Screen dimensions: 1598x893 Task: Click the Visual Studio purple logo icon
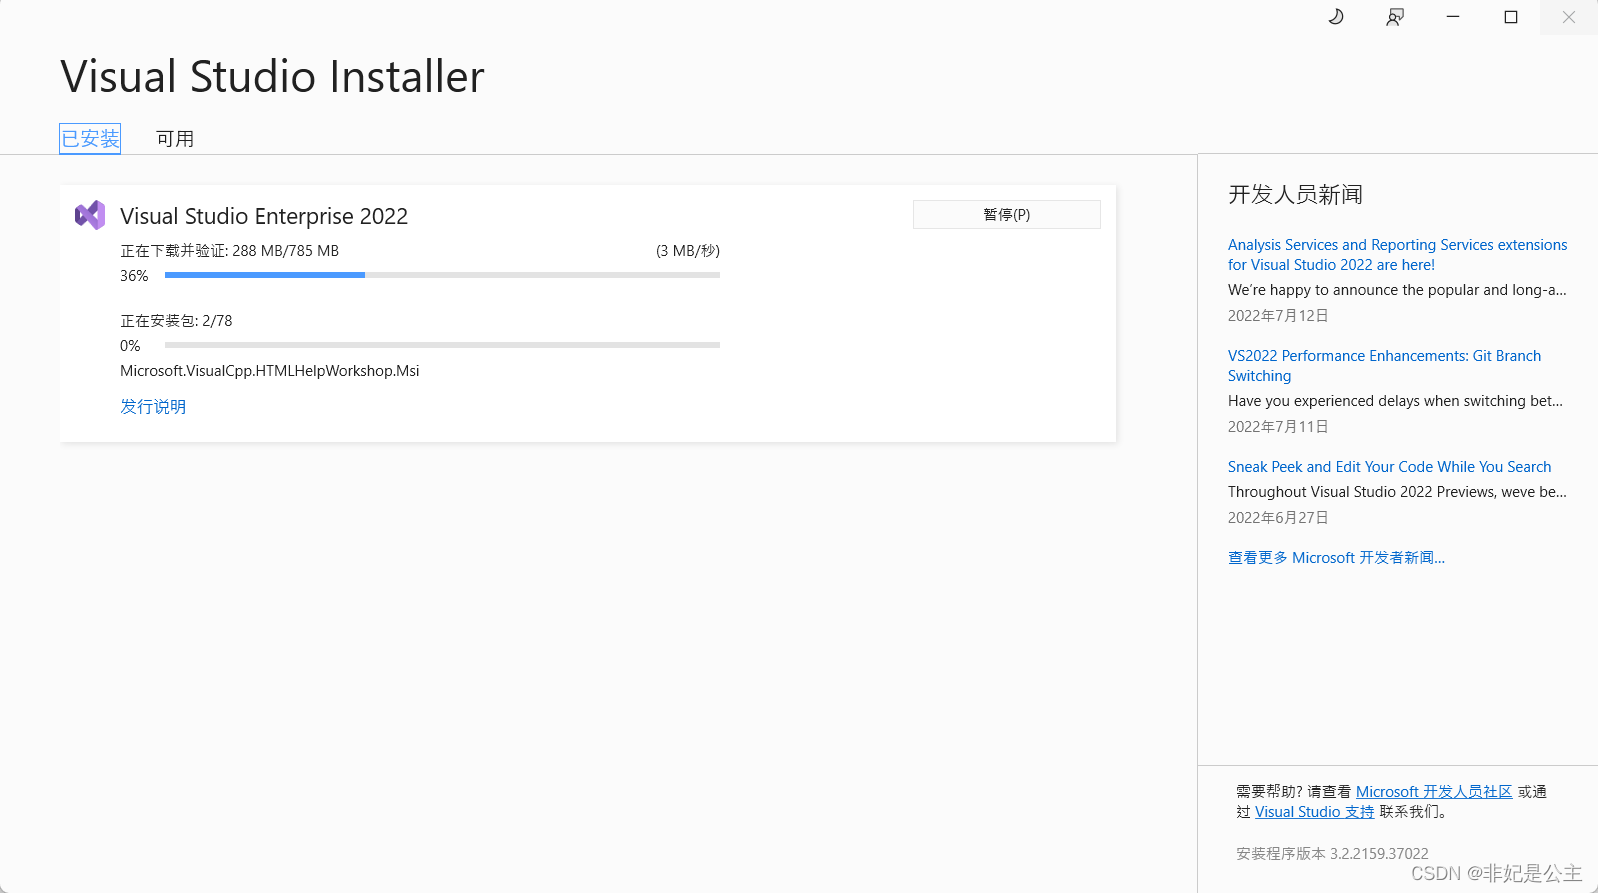click(90, 215)
